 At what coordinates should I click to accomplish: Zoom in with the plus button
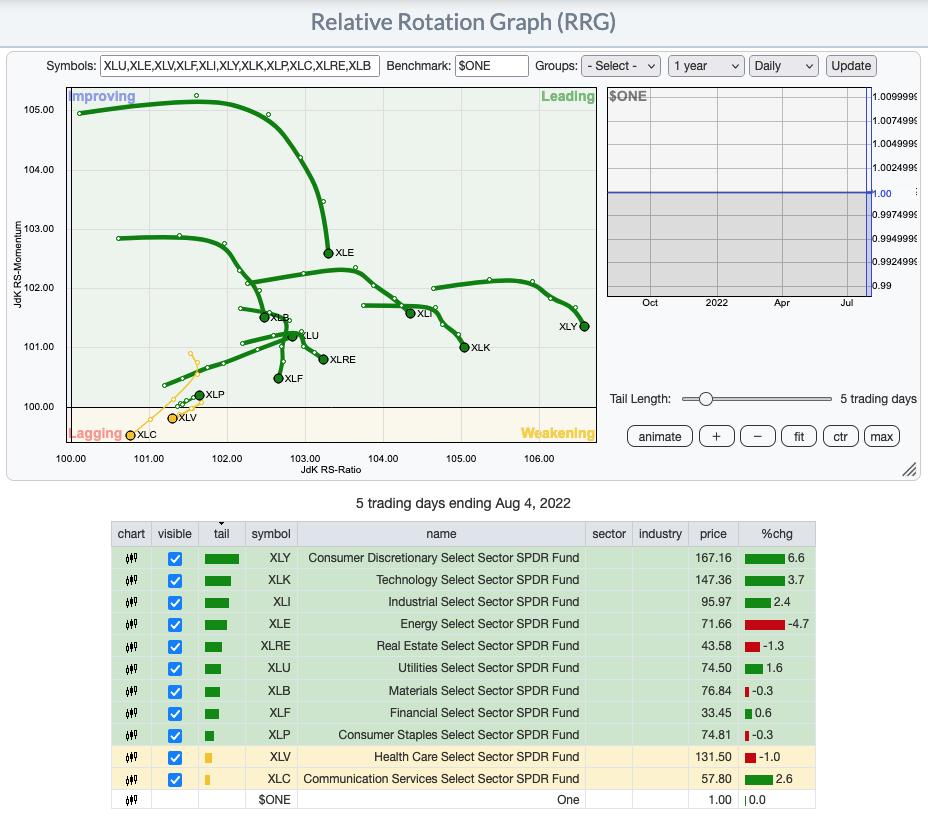(x=716, y=437)
